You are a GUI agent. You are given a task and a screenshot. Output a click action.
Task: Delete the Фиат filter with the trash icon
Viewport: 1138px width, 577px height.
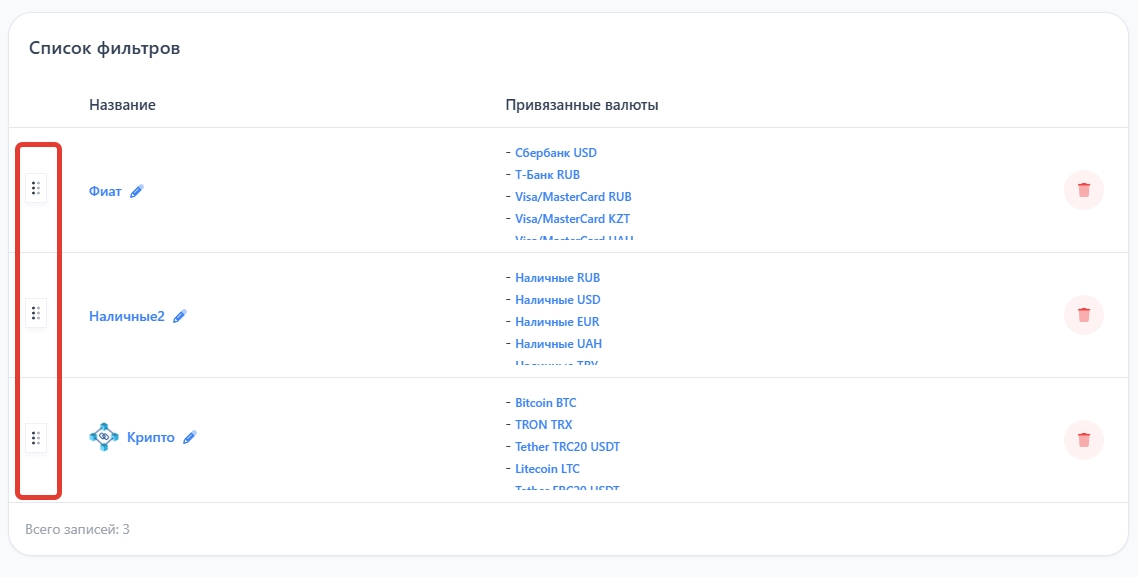pyautogui.click(x=1083, y=190)
